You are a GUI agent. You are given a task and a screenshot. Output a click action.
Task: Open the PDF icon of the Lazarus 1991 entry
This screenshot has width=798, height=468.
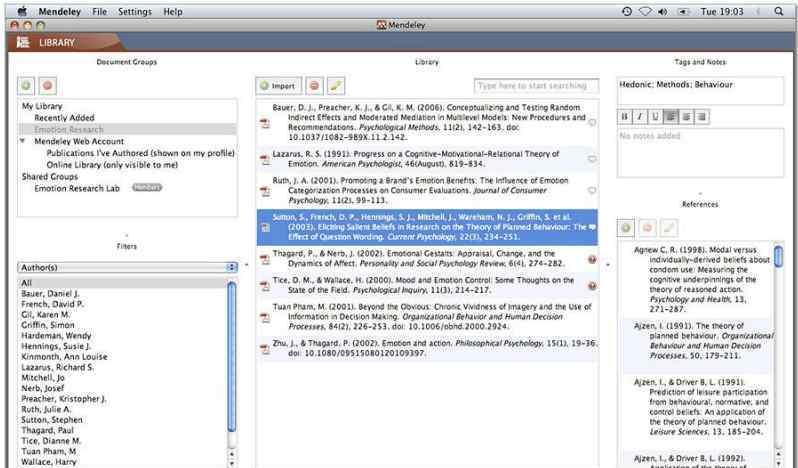coord(265,159)
